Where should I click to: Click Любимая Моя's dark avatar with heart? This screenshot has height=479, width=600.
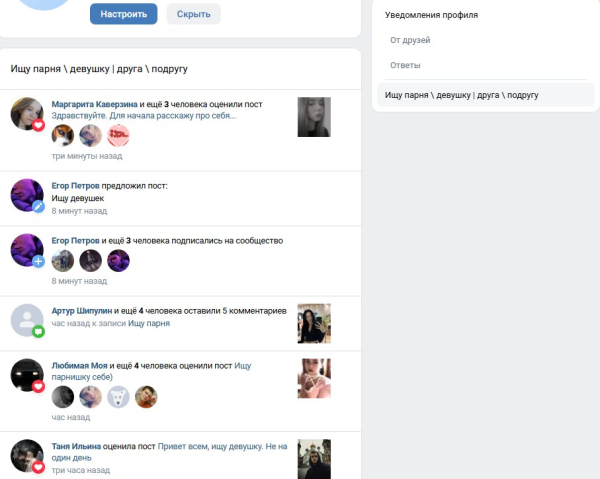(27, 375)
